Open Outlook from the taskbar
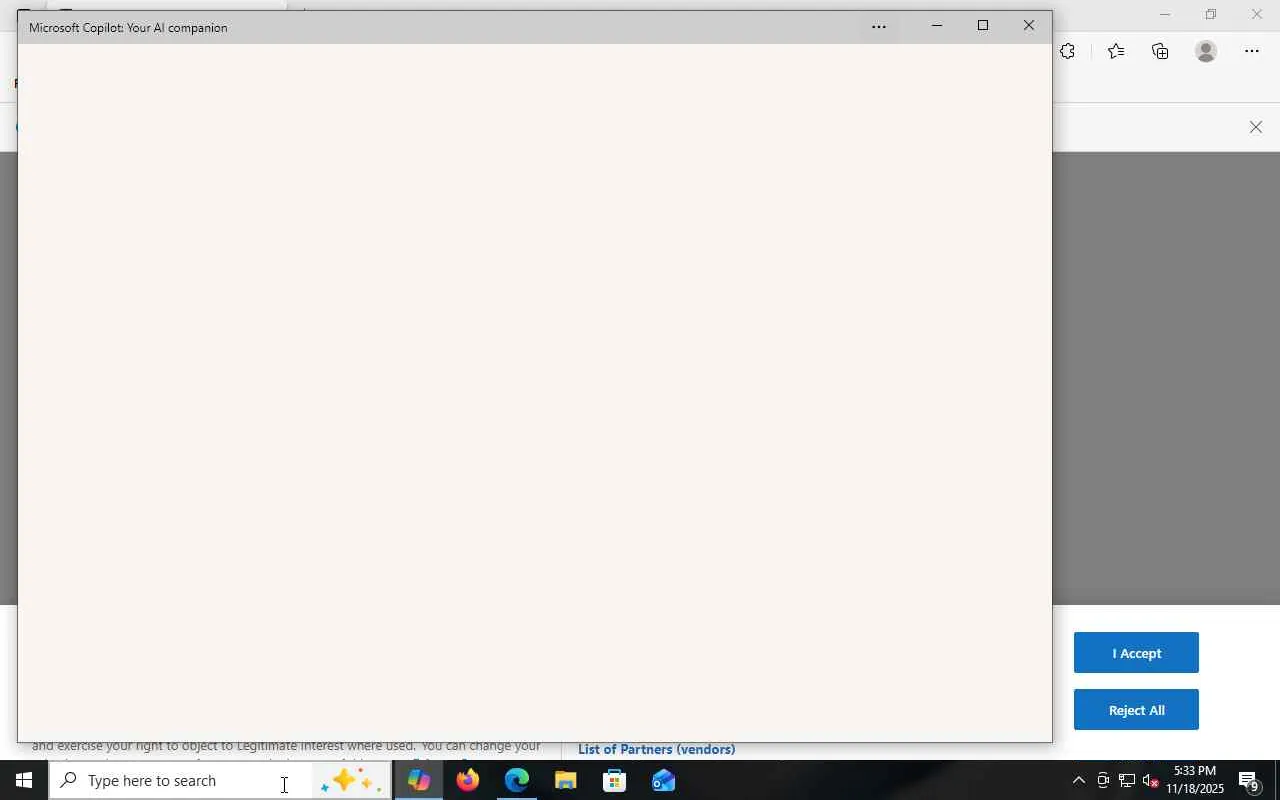1280x800 pixels. [663, 780]
